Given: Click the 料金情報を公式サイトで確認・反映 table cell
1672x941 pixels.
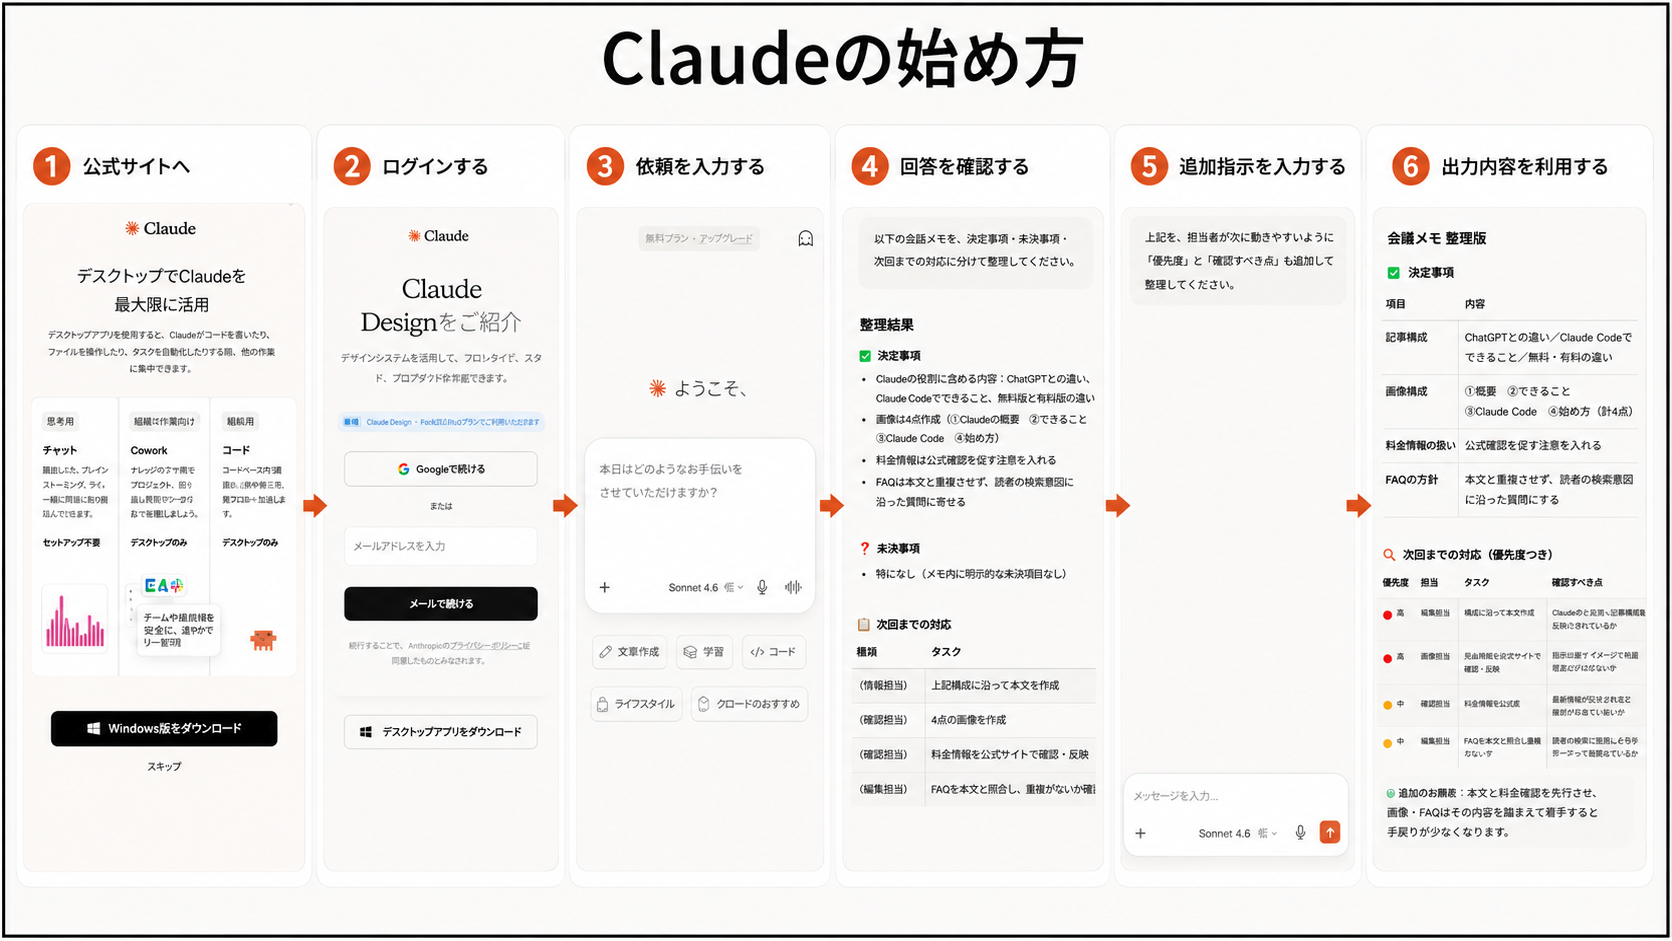Looking at the screenshot, I should [1010, 754].
